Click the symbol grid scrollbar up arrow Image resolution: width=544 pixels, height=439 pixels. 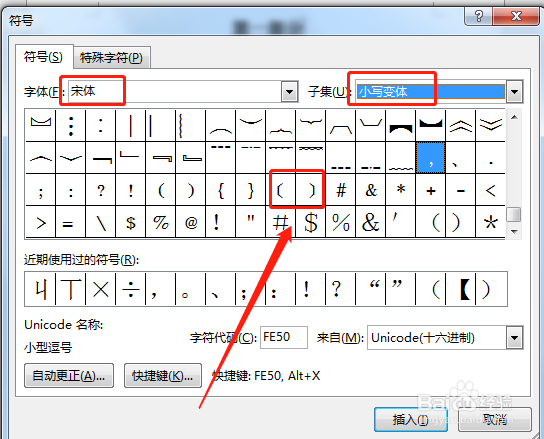(514, 117)
